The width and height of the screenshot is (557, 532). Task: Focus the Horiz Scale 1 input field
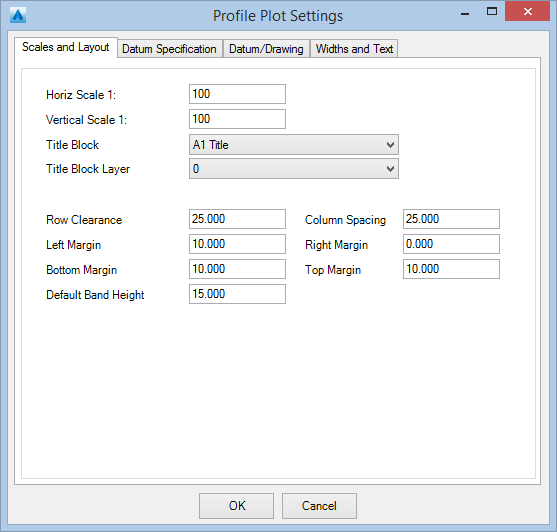tap(237, 94)
